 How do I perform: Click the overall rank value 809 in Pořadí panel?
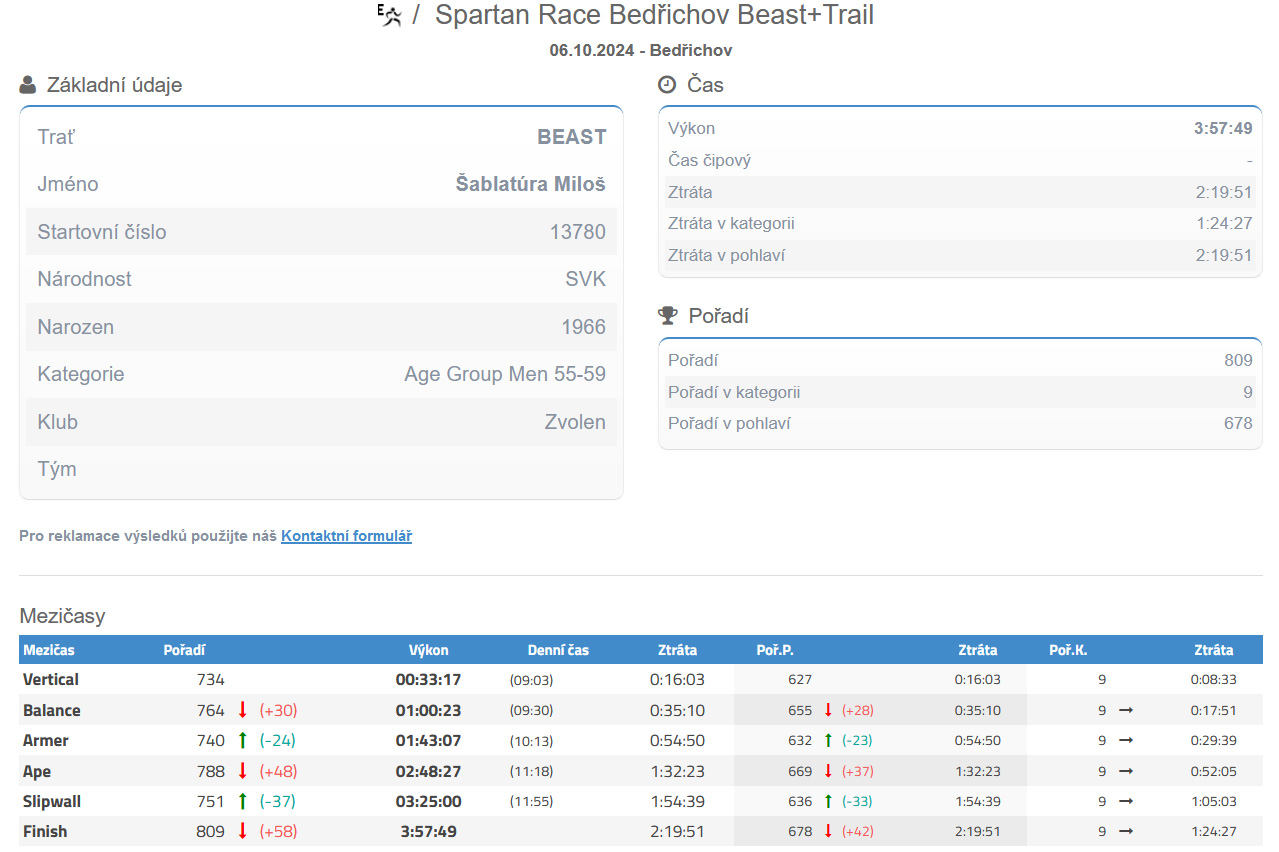(x=1238, y=360)
